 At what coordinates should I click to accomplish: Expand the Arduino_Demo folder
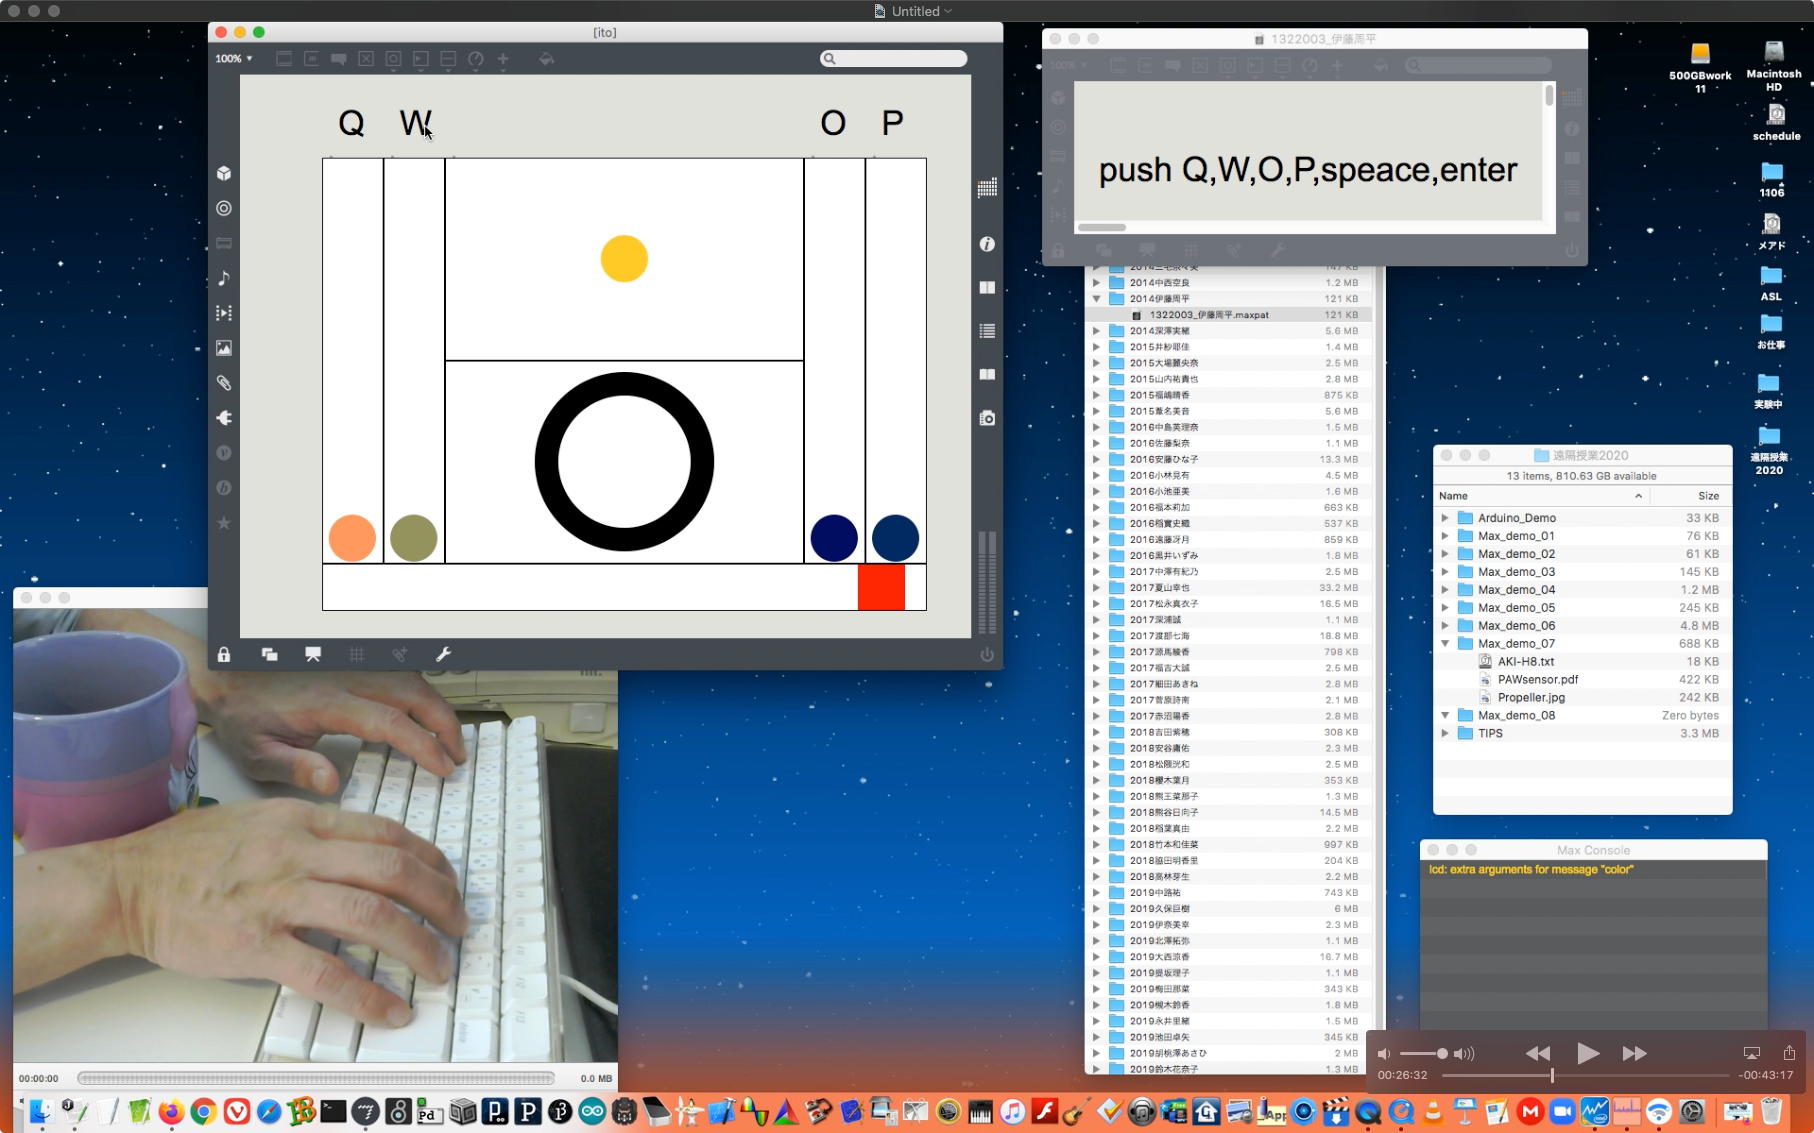click(x=1445, y=518)
